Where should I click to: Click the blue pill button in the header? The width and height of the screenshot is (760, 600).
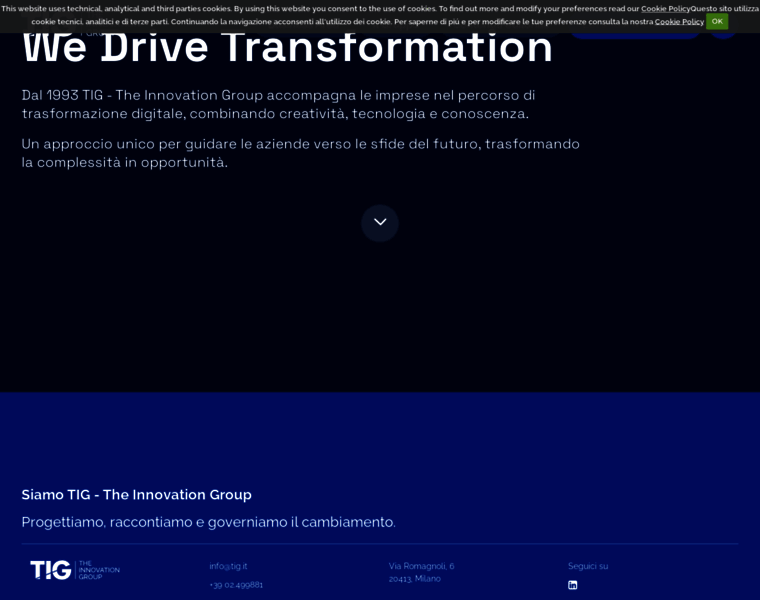(635, 34)
